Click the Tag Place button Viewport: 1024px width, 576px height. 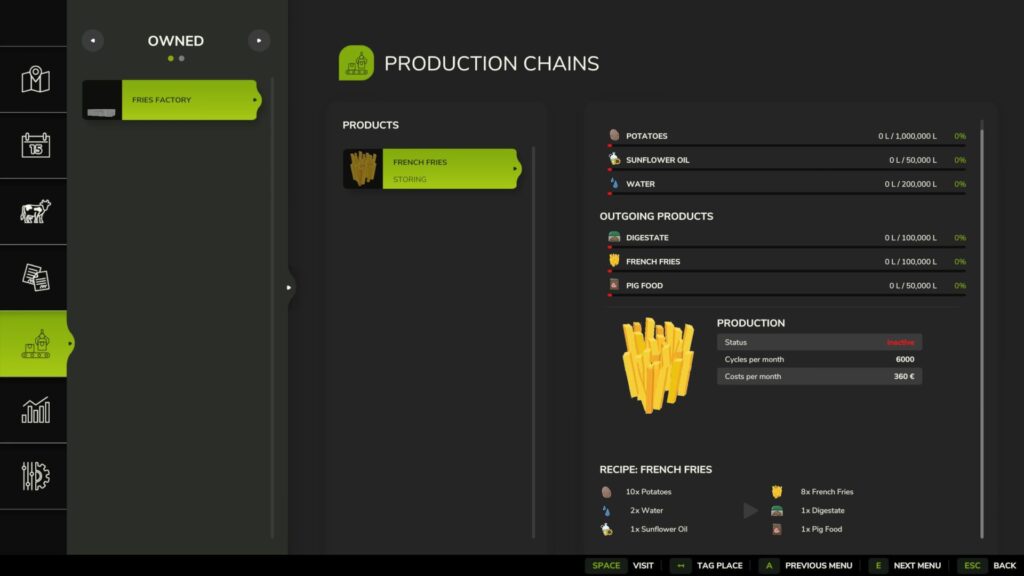coord(707,565)
